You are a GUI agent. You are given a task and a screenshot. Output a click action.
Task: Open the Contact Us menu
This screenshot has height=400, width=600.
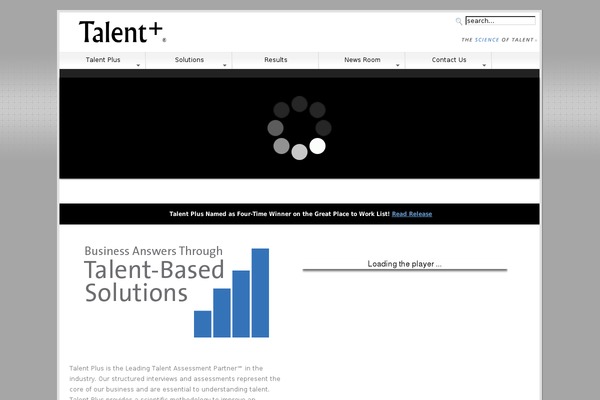click(x=448, y=60)
